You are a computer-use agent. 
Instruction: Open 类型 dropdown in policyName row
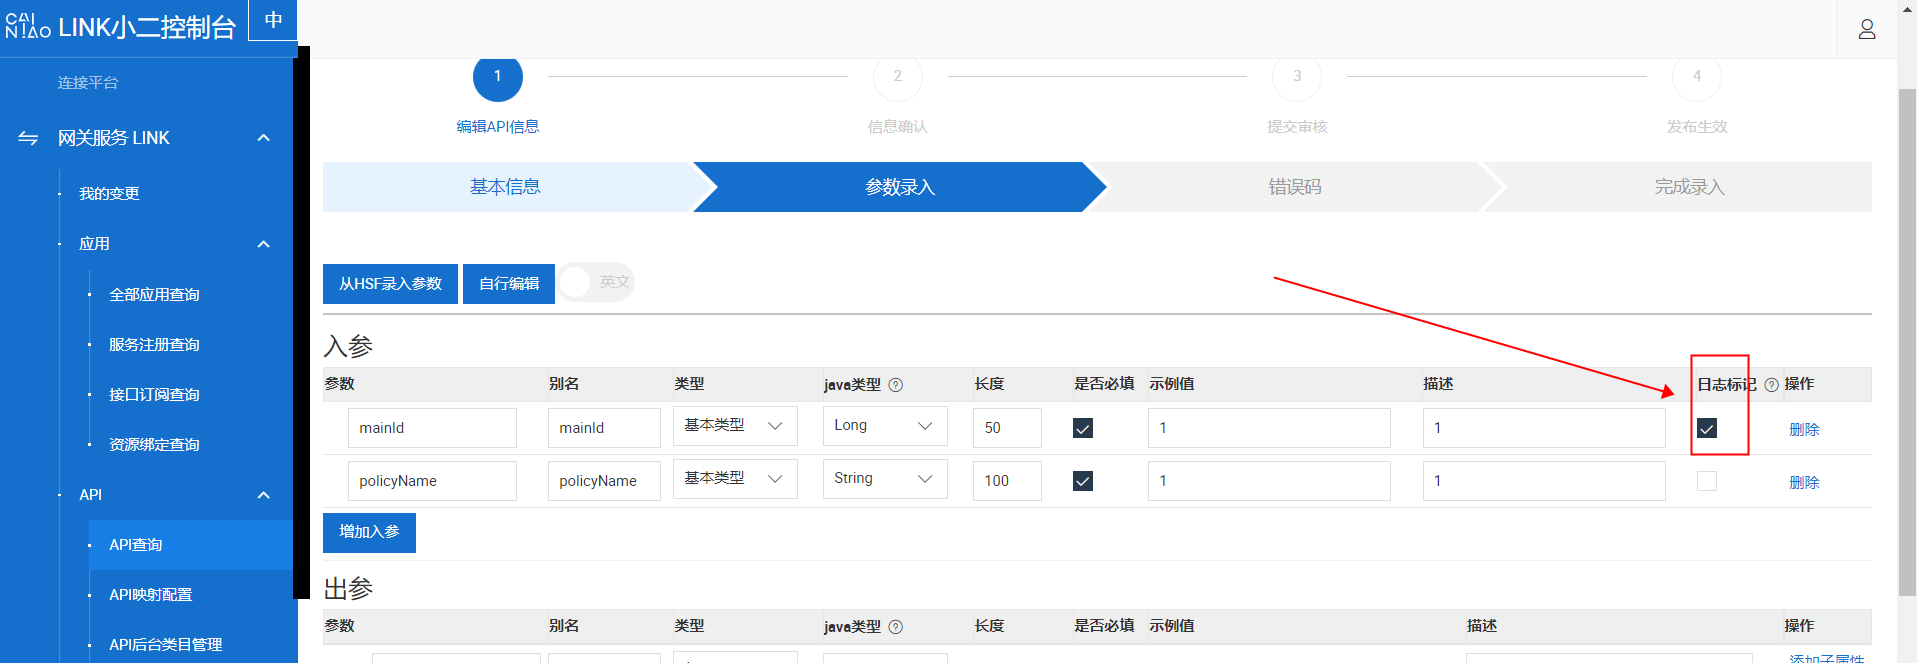[x=734, y=479]
